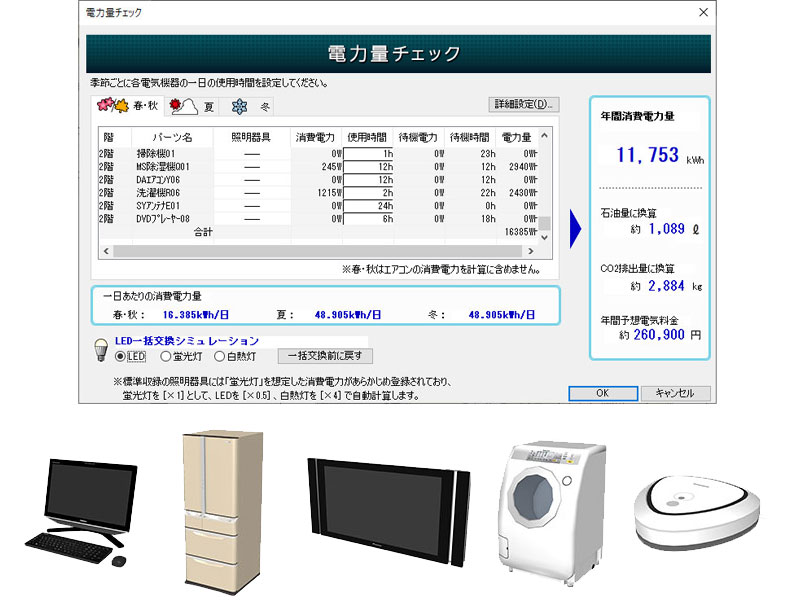
Task: Click the 一括交換前に戻す revert button
Action: 325,355
